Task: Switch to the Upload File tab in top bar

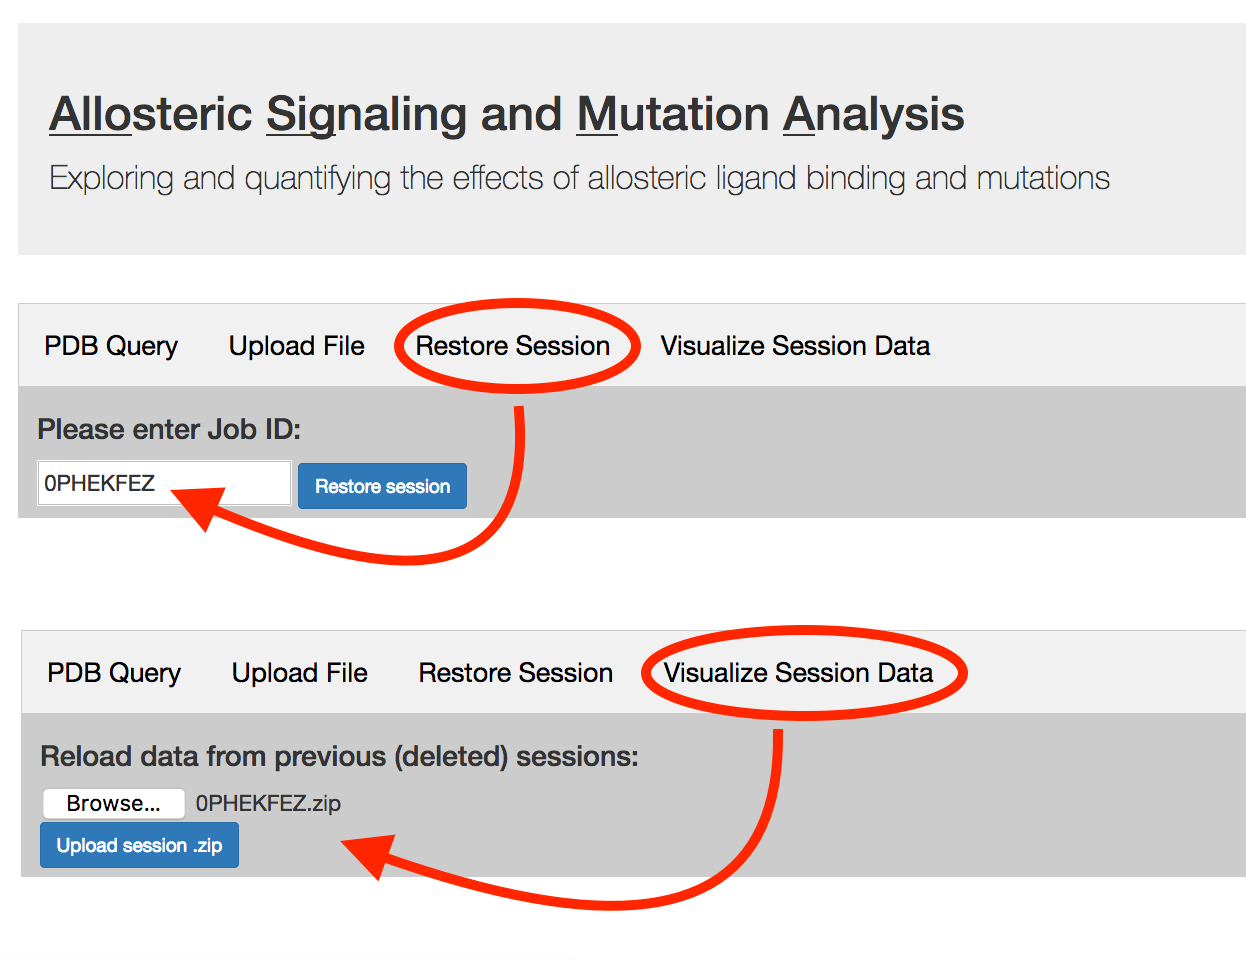Action: (296, 345)
